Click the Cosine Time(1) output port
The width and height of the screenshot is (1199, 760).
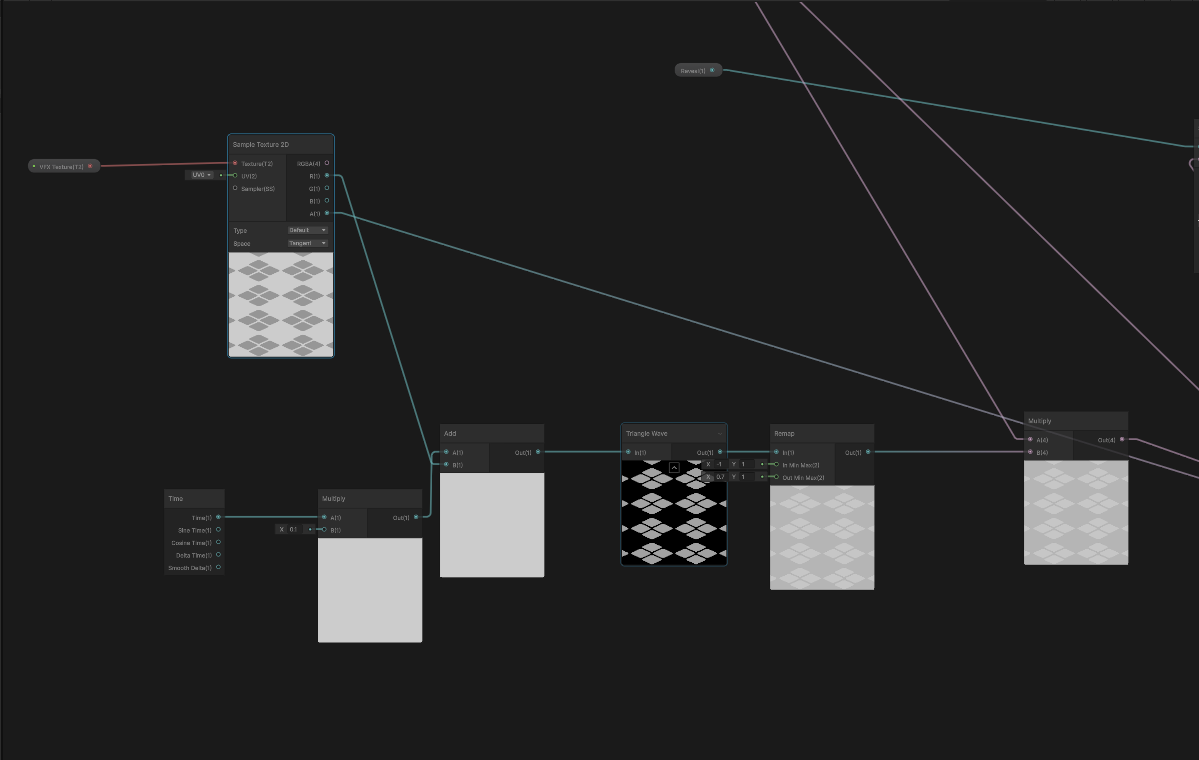coord(218,542)
